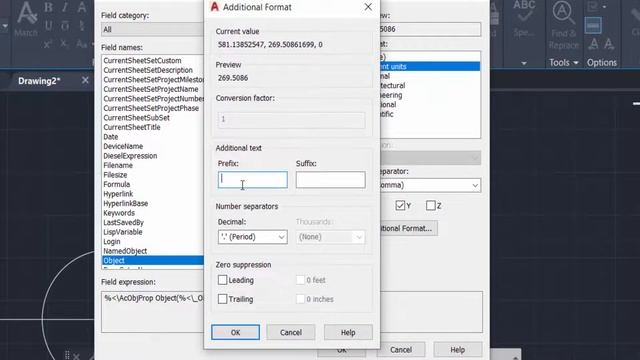Click the Match text formatting icon

coord(27,18)
